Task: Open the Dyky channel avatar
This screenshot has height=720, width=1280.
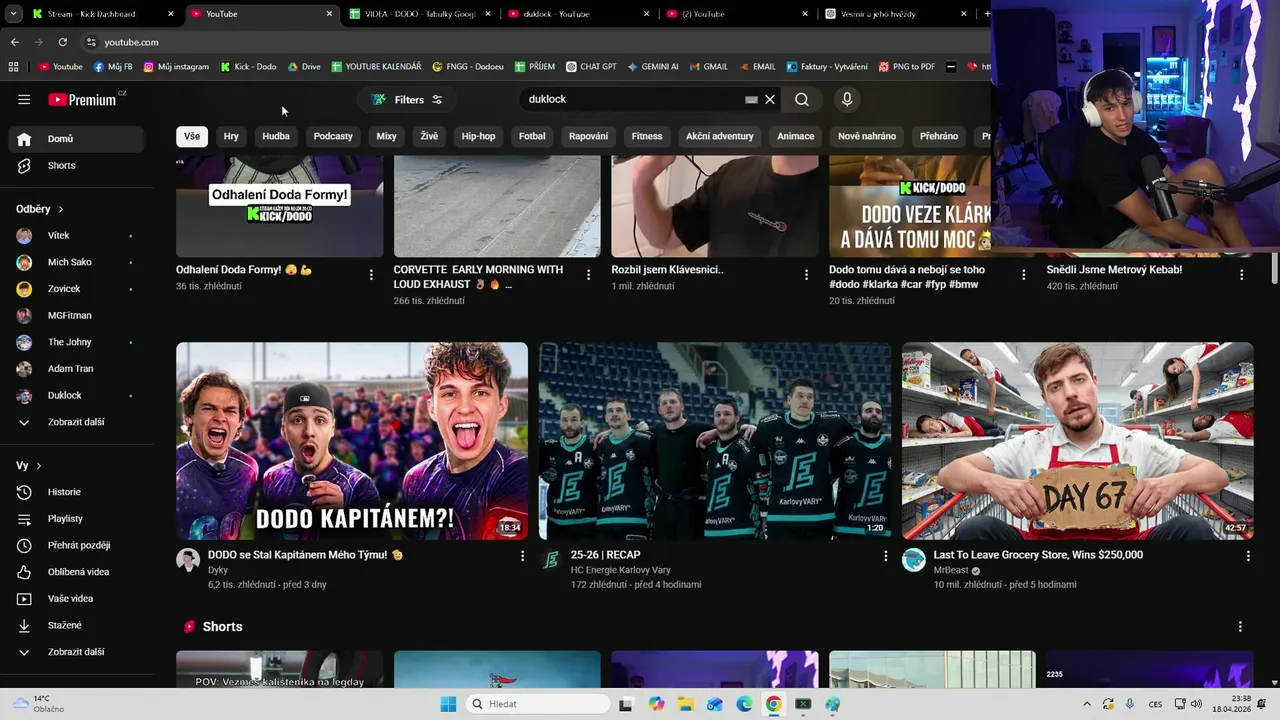Action: click(x=188, y=560)
